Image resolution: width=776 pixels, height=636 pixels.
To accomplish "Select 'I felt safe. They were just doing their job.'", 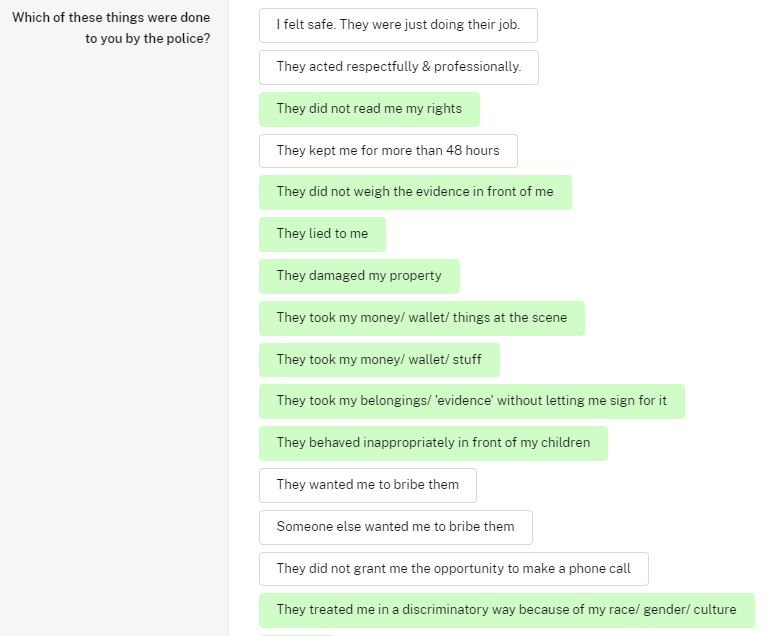I will [398, 25].
